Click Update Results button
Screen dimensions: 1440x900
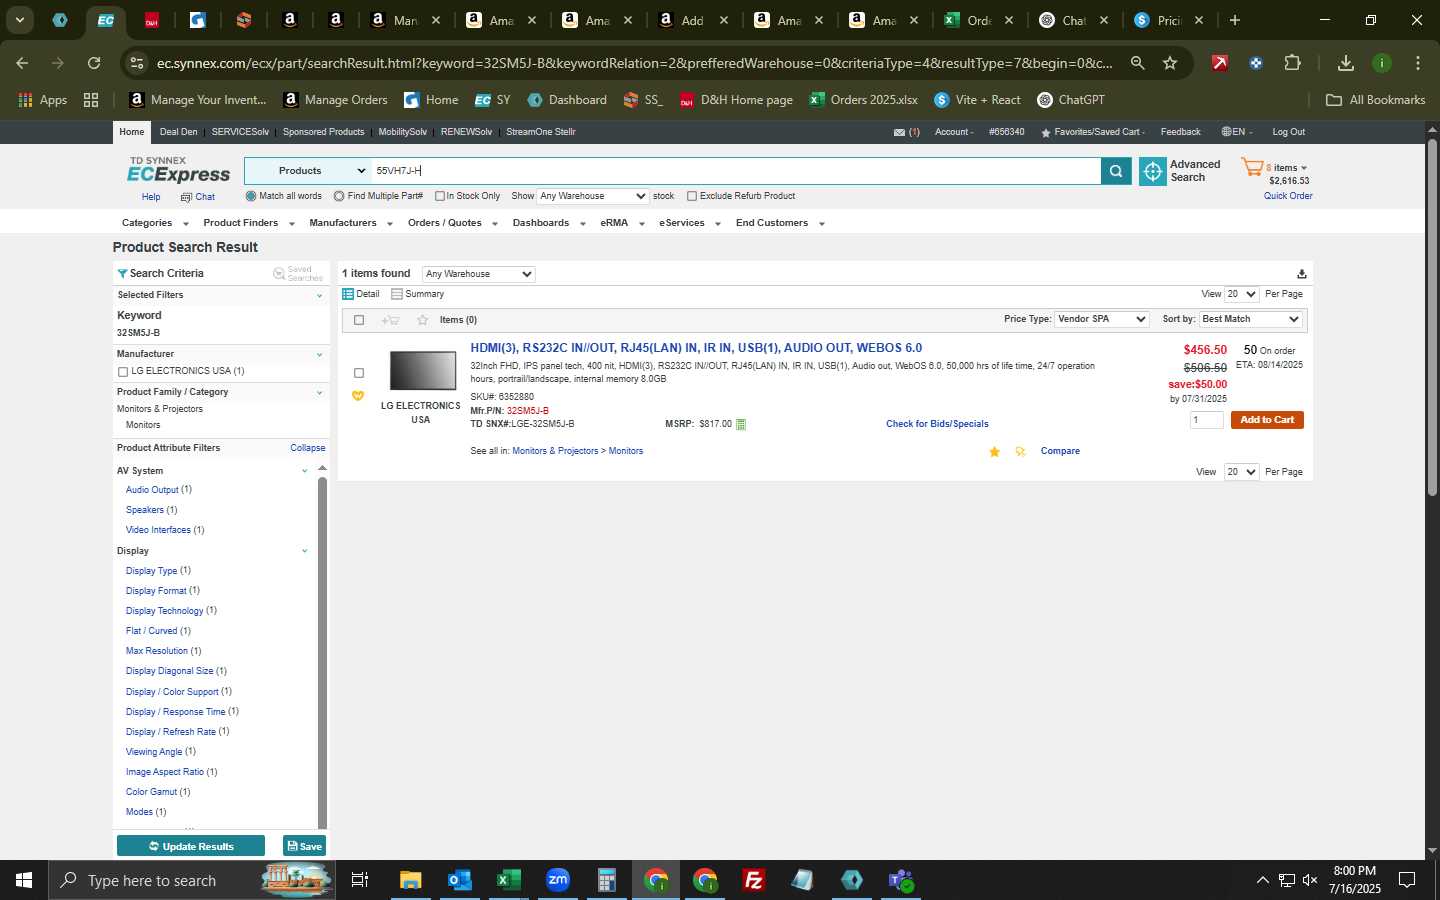point(191,846)
